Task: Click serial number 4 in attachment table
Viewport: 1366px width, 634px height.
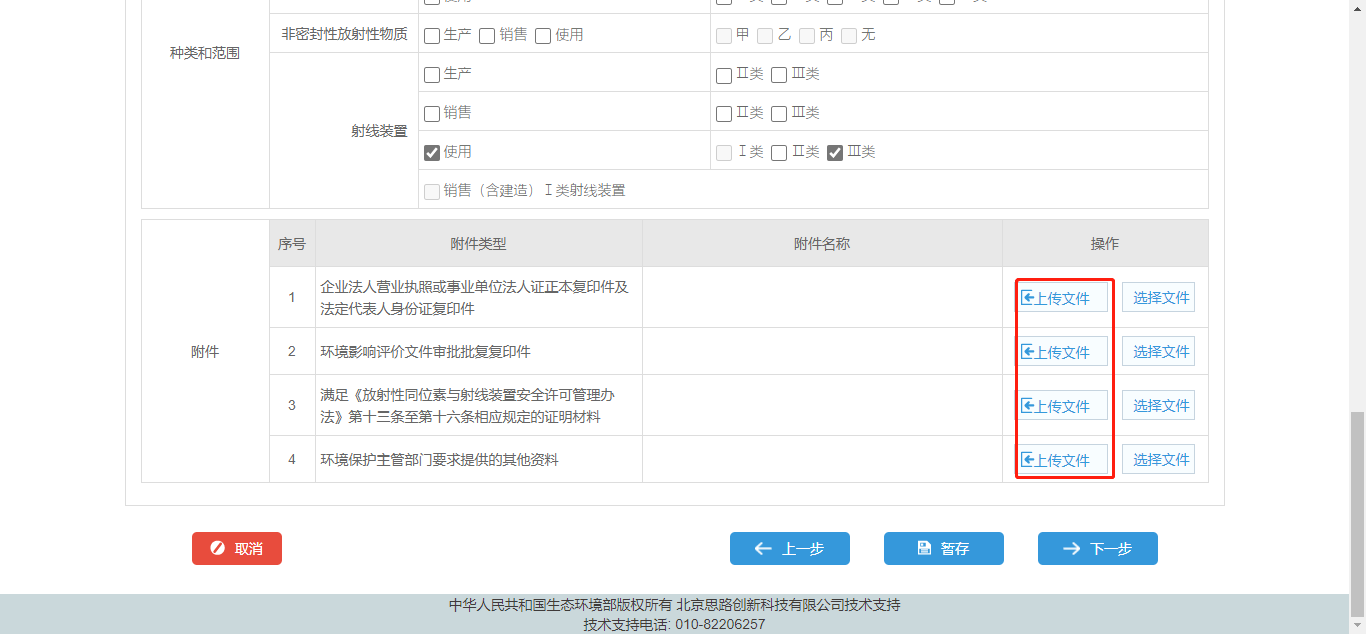Action: 292,459
